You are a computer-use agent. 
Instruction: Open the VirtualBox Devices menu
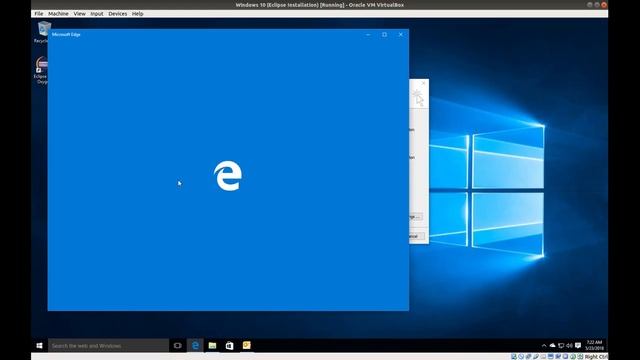118,13
